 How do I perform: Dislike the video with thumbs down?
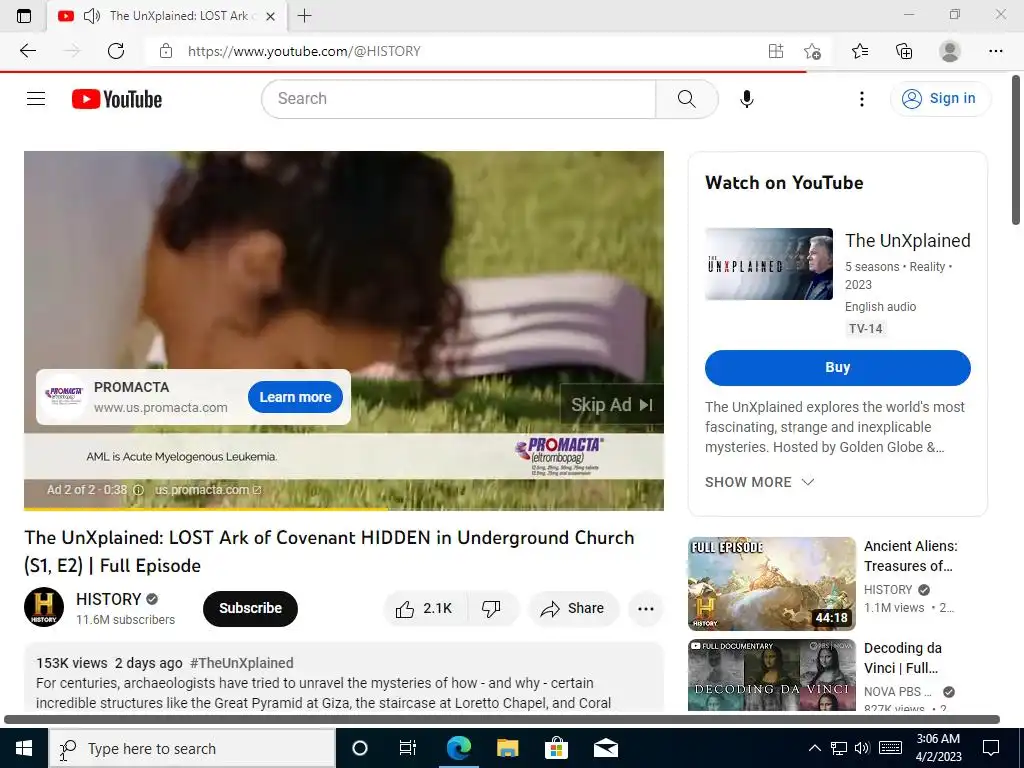[491, 609]
